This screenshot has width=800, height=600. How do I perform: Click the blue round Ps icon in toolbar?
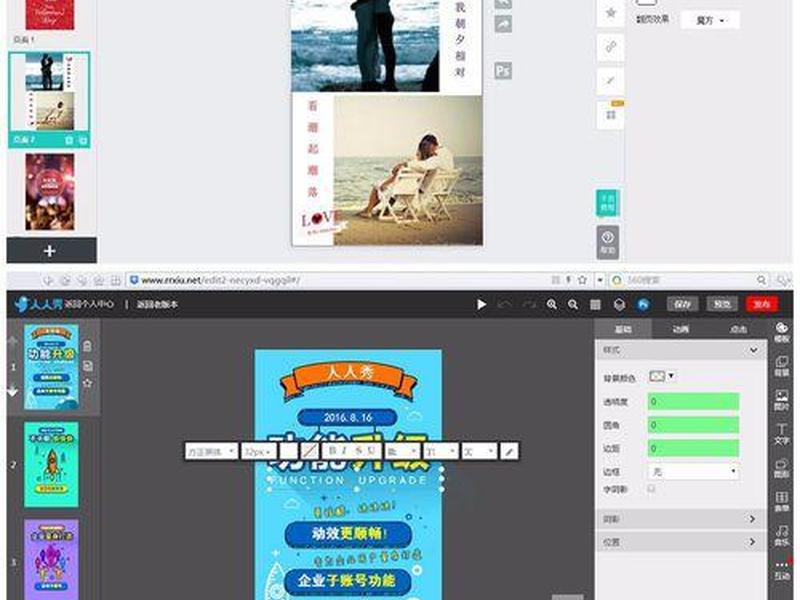click(x=643, y=305)
